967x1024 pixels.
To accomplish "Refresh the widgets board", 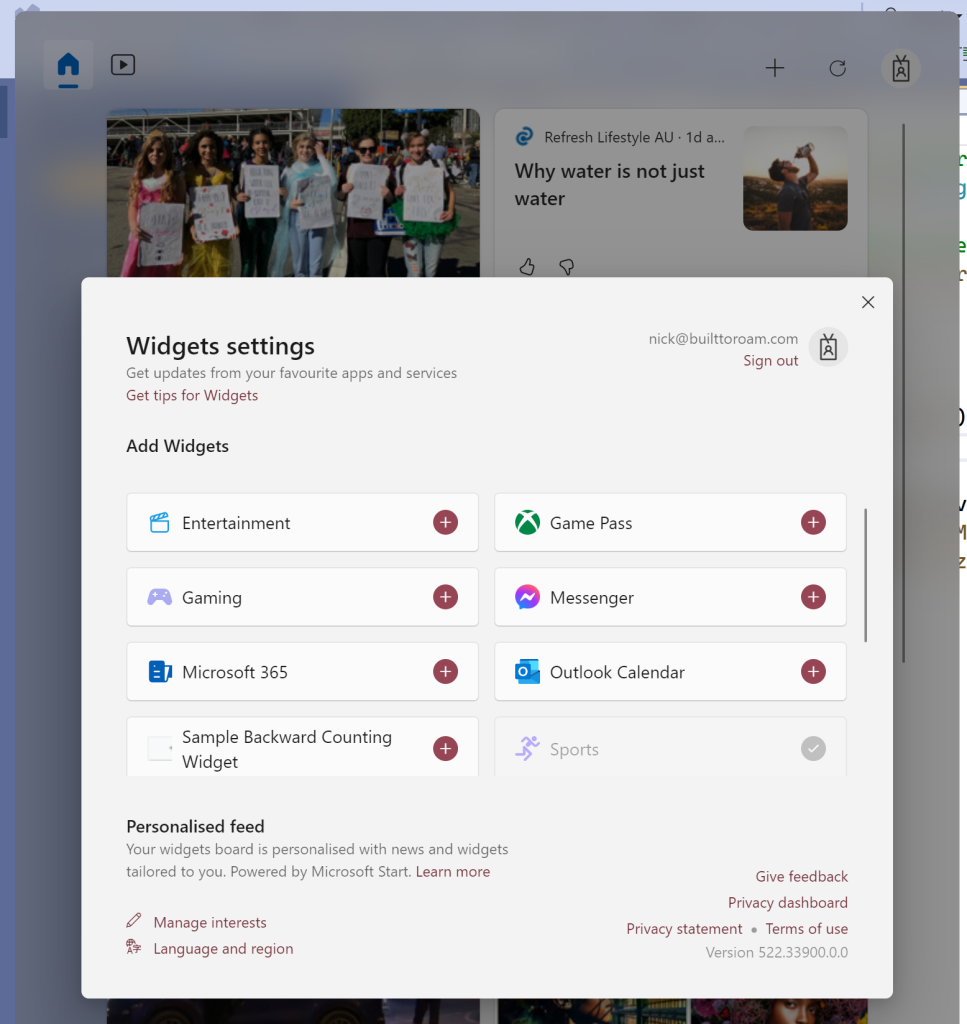I will point(837,68).
